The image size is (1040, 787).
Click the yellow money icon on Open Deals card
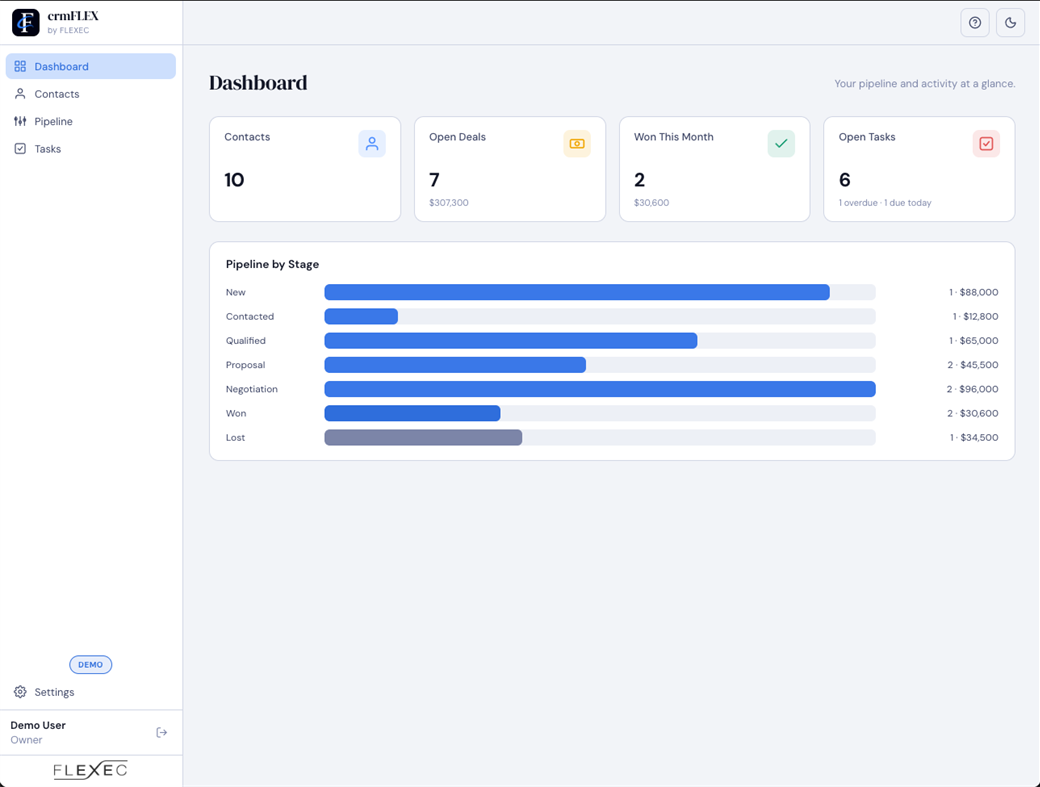click(x=577, y=143)
